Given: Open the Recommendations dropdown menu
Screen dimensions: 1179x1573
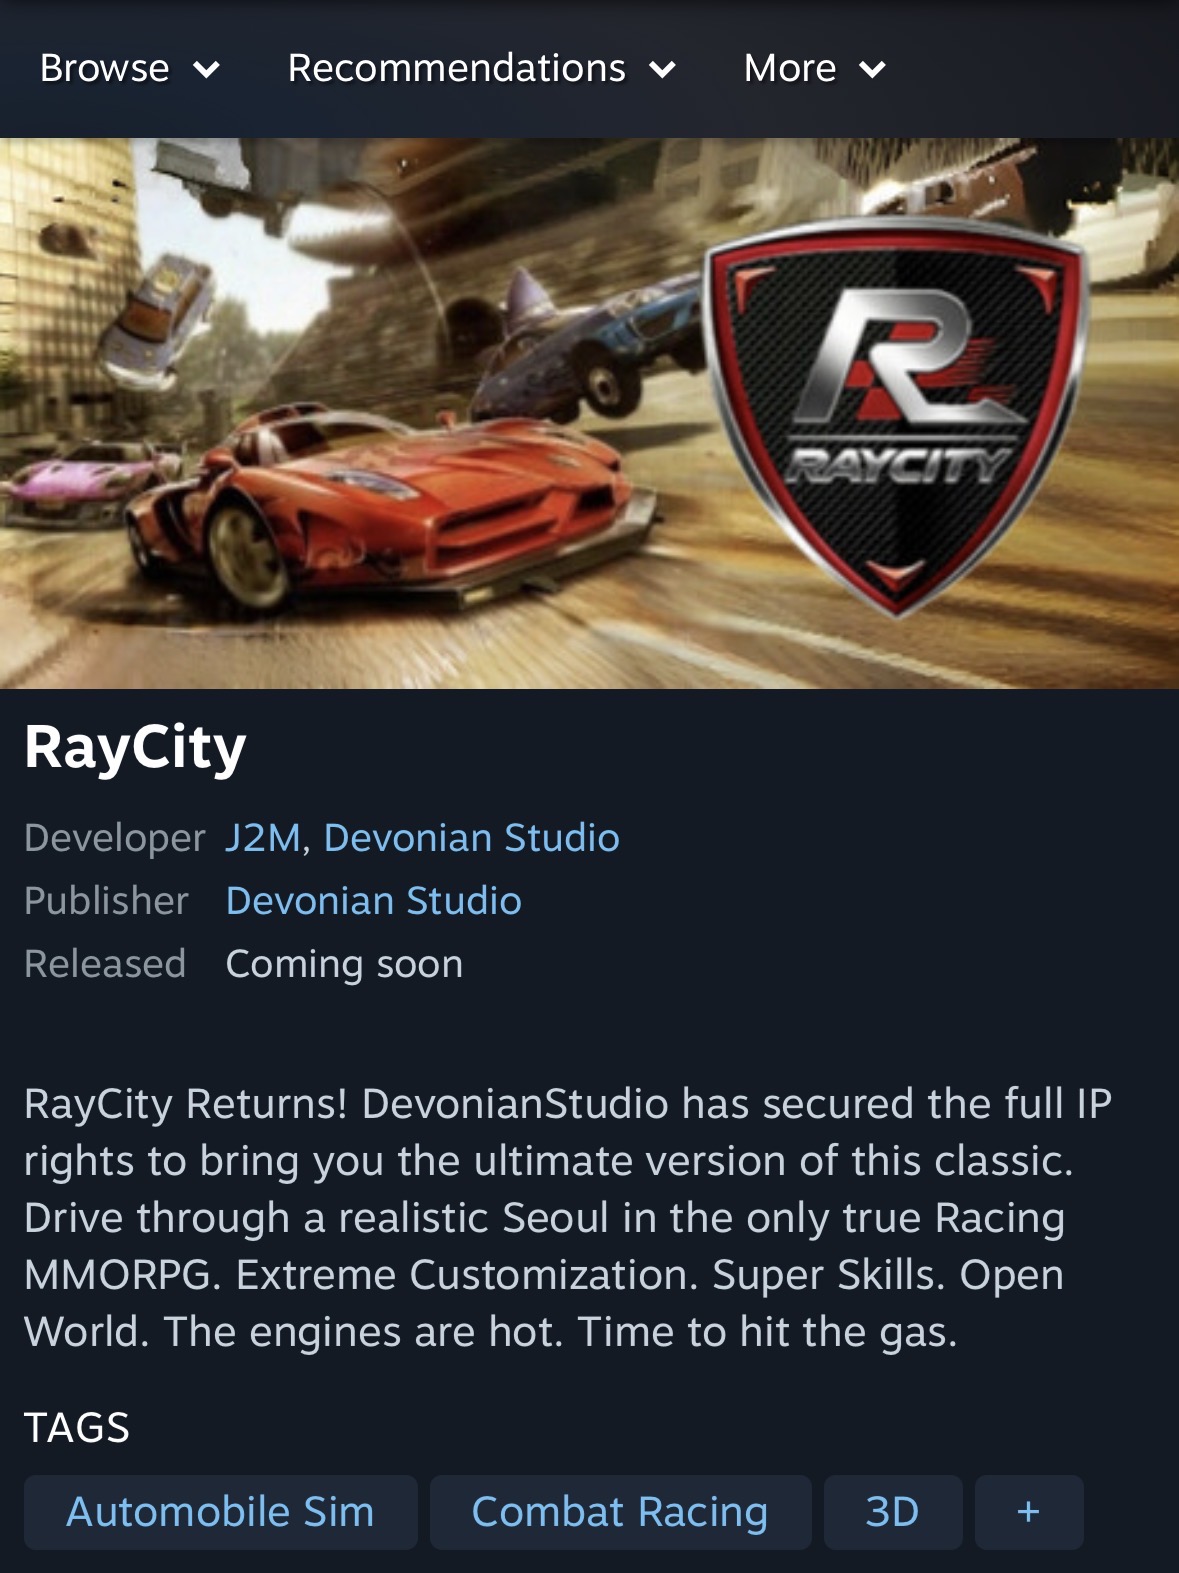Looking at the screenshot, I should click(x=482, y=69).
